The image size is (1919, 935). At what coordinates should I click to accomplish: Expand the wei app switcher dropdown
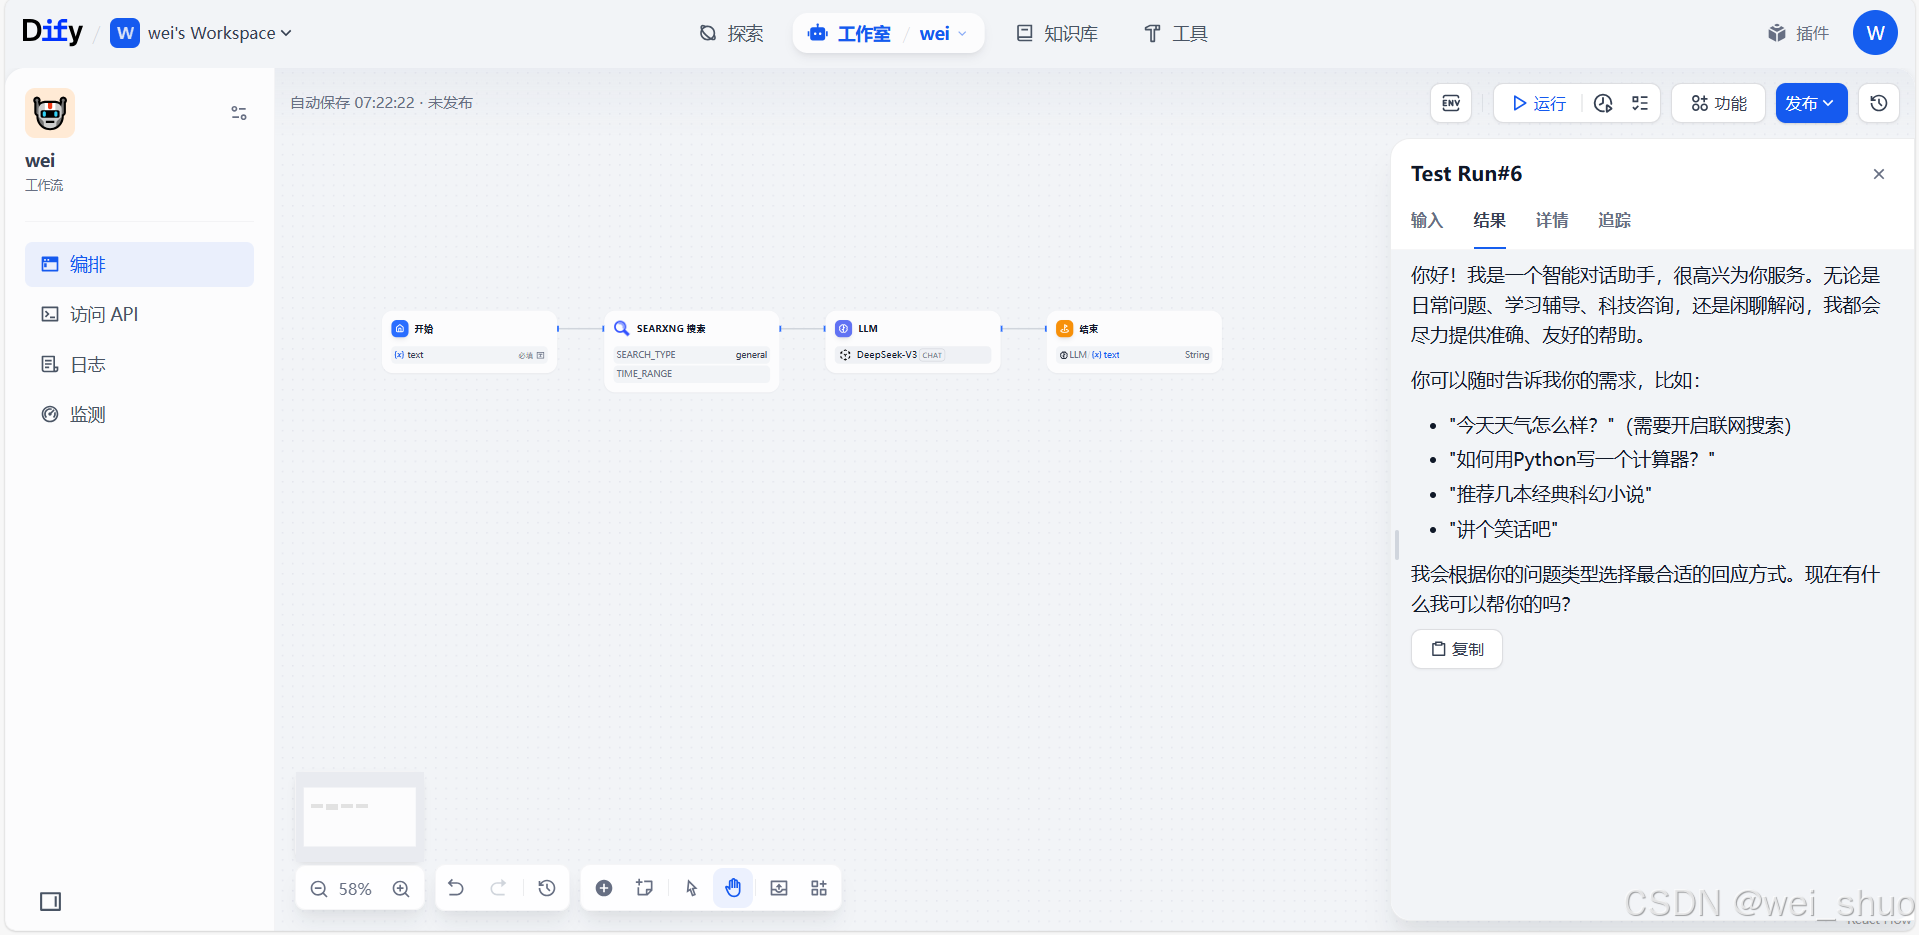coord(943,33)
